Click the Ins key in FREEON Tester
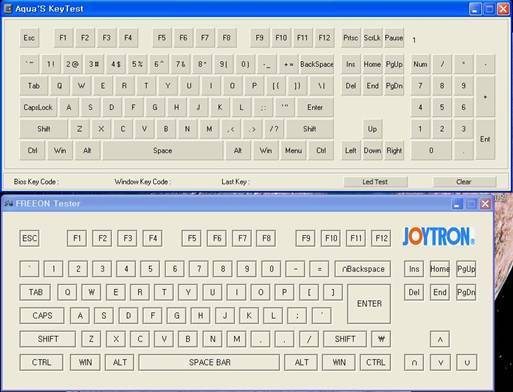The width and height of the screenshot is (513, 392). pos(414,269)
